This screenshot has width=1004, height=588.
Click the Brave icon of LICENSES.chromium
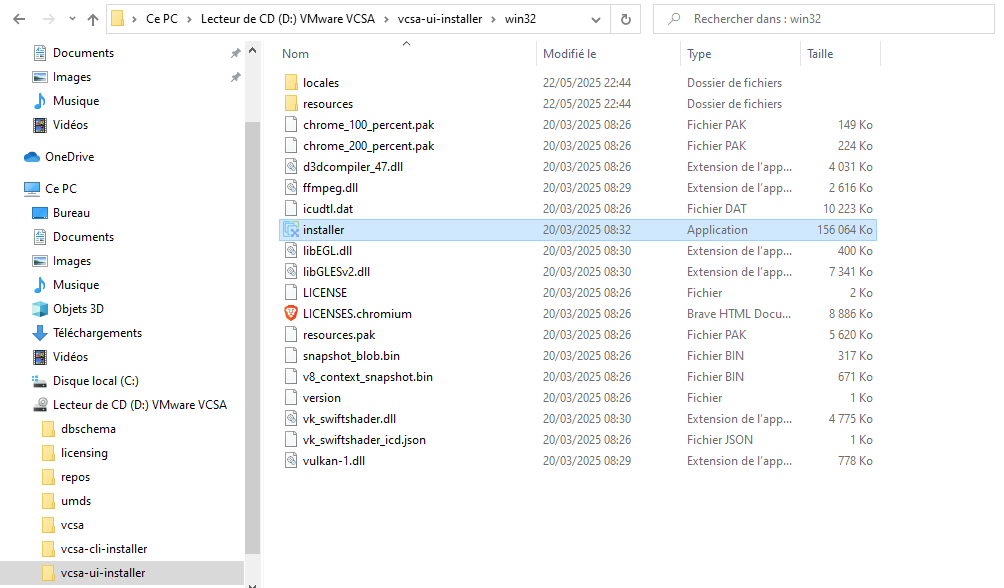291,314
